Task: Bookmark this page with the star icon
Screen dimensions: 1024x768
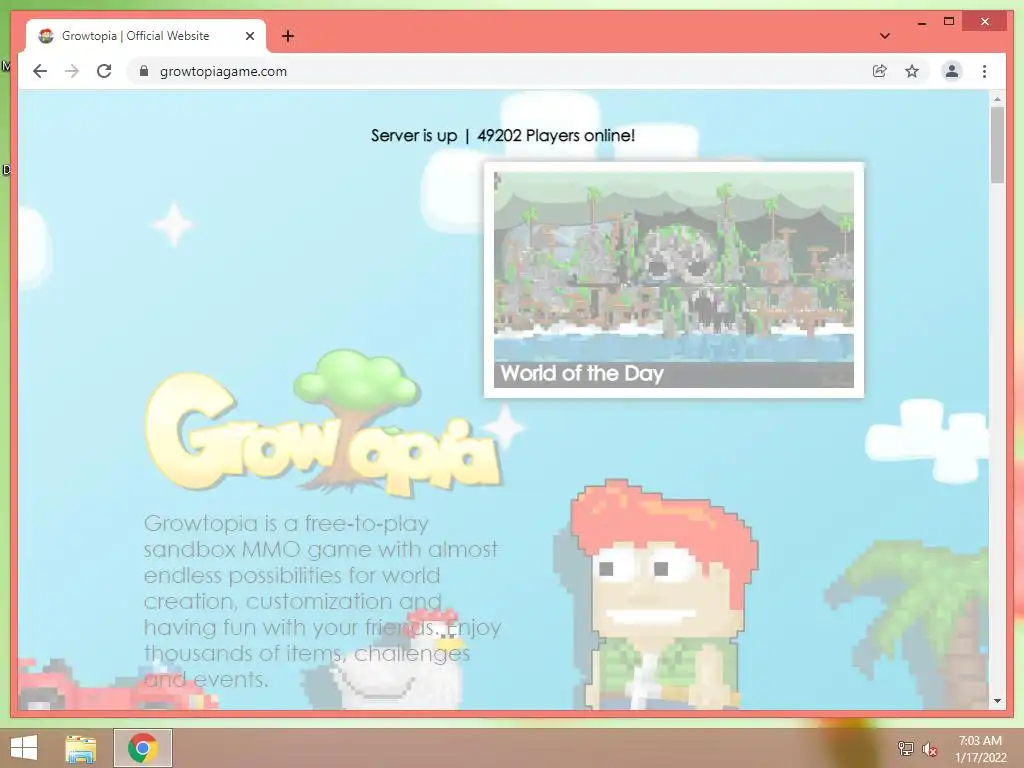Action: coord(912,71)
